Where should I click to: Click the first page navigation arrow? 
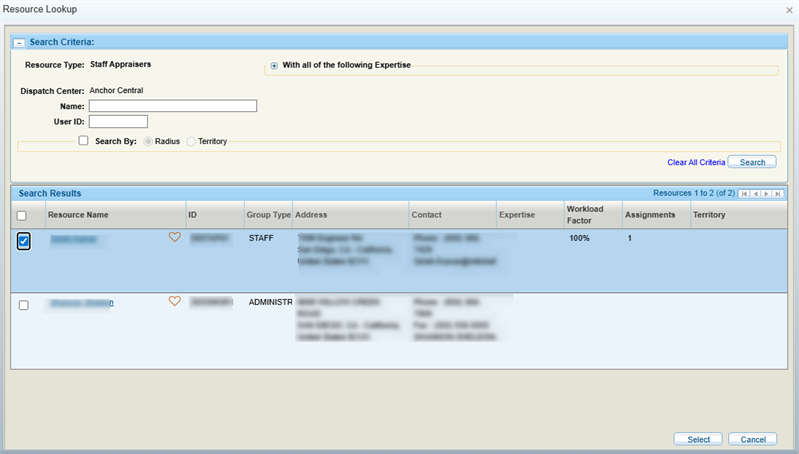[x=744, y=193]
